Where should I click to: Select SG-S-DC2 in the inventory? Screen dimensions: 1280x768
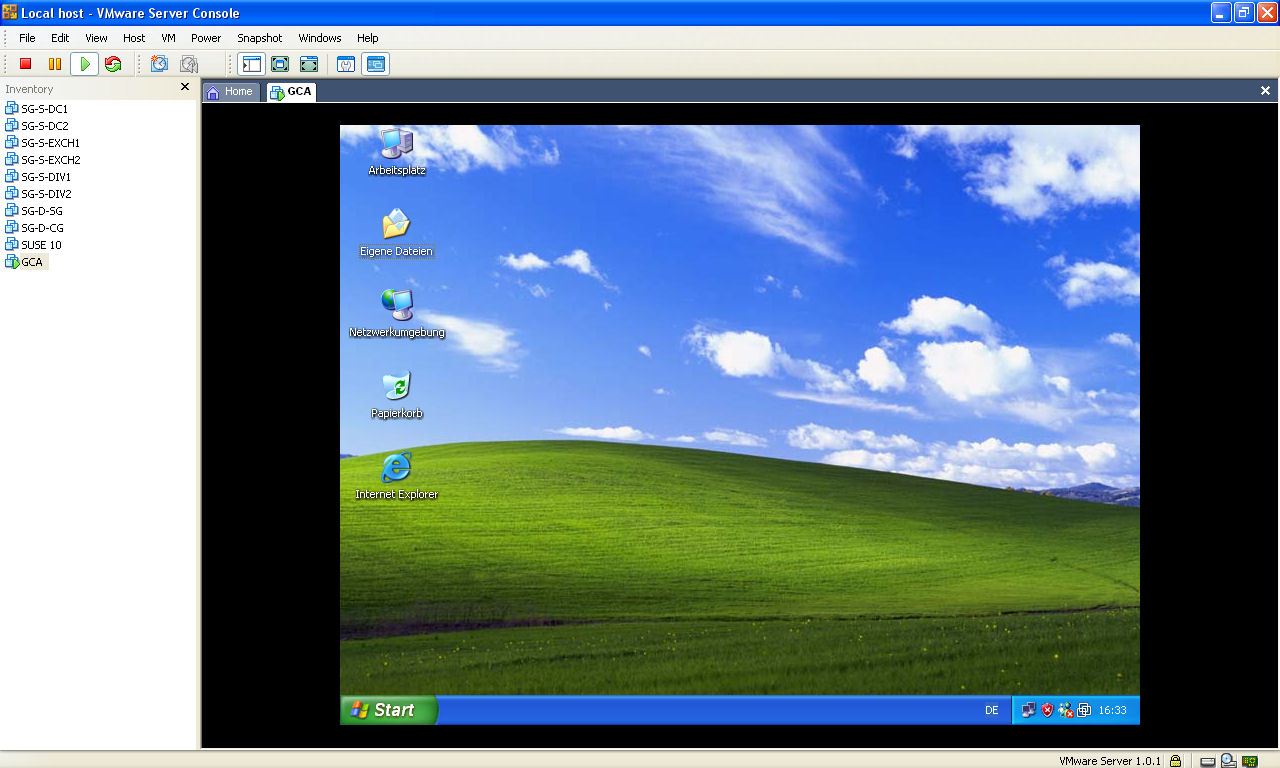pos(37,126)
